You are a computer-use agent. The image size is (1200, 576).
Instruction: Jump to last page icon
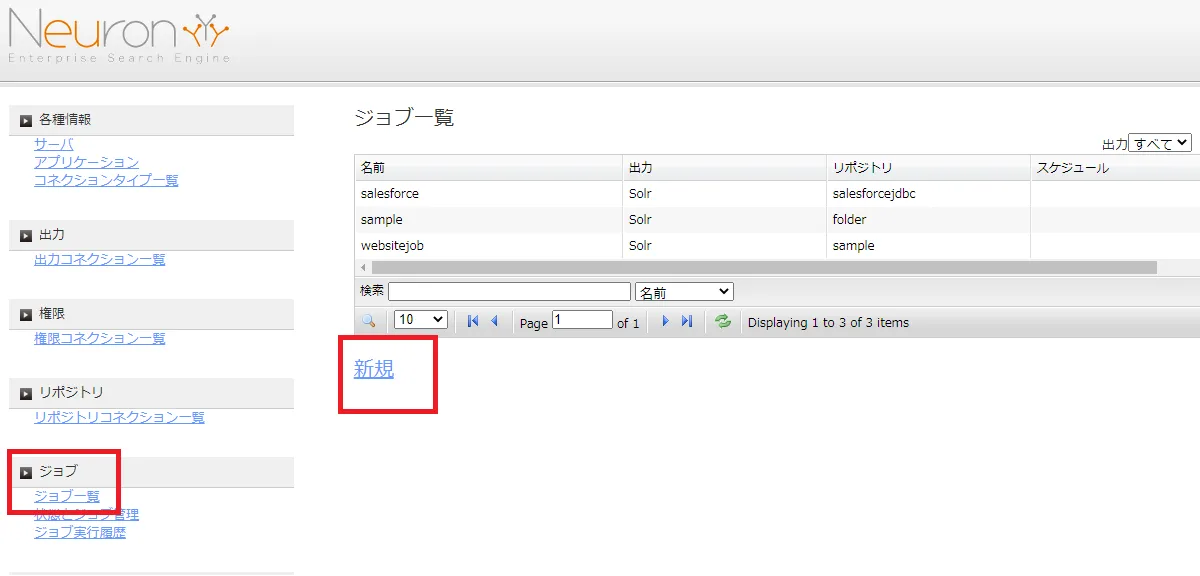coord(686,321)
